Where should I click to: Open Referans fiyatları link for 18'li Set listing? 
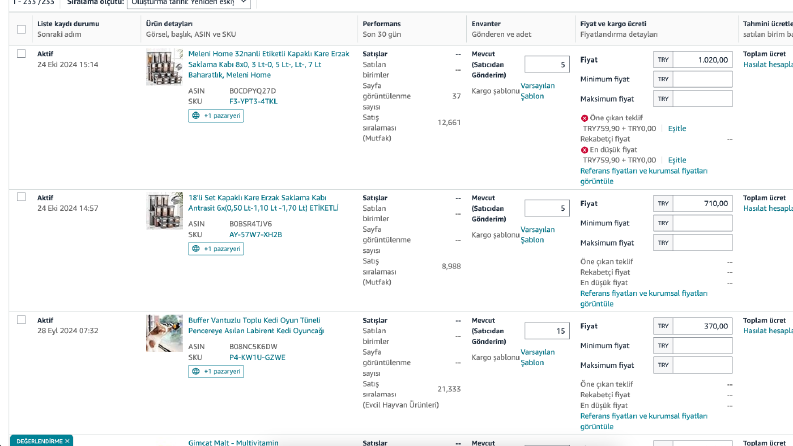(x=643, y=298)
